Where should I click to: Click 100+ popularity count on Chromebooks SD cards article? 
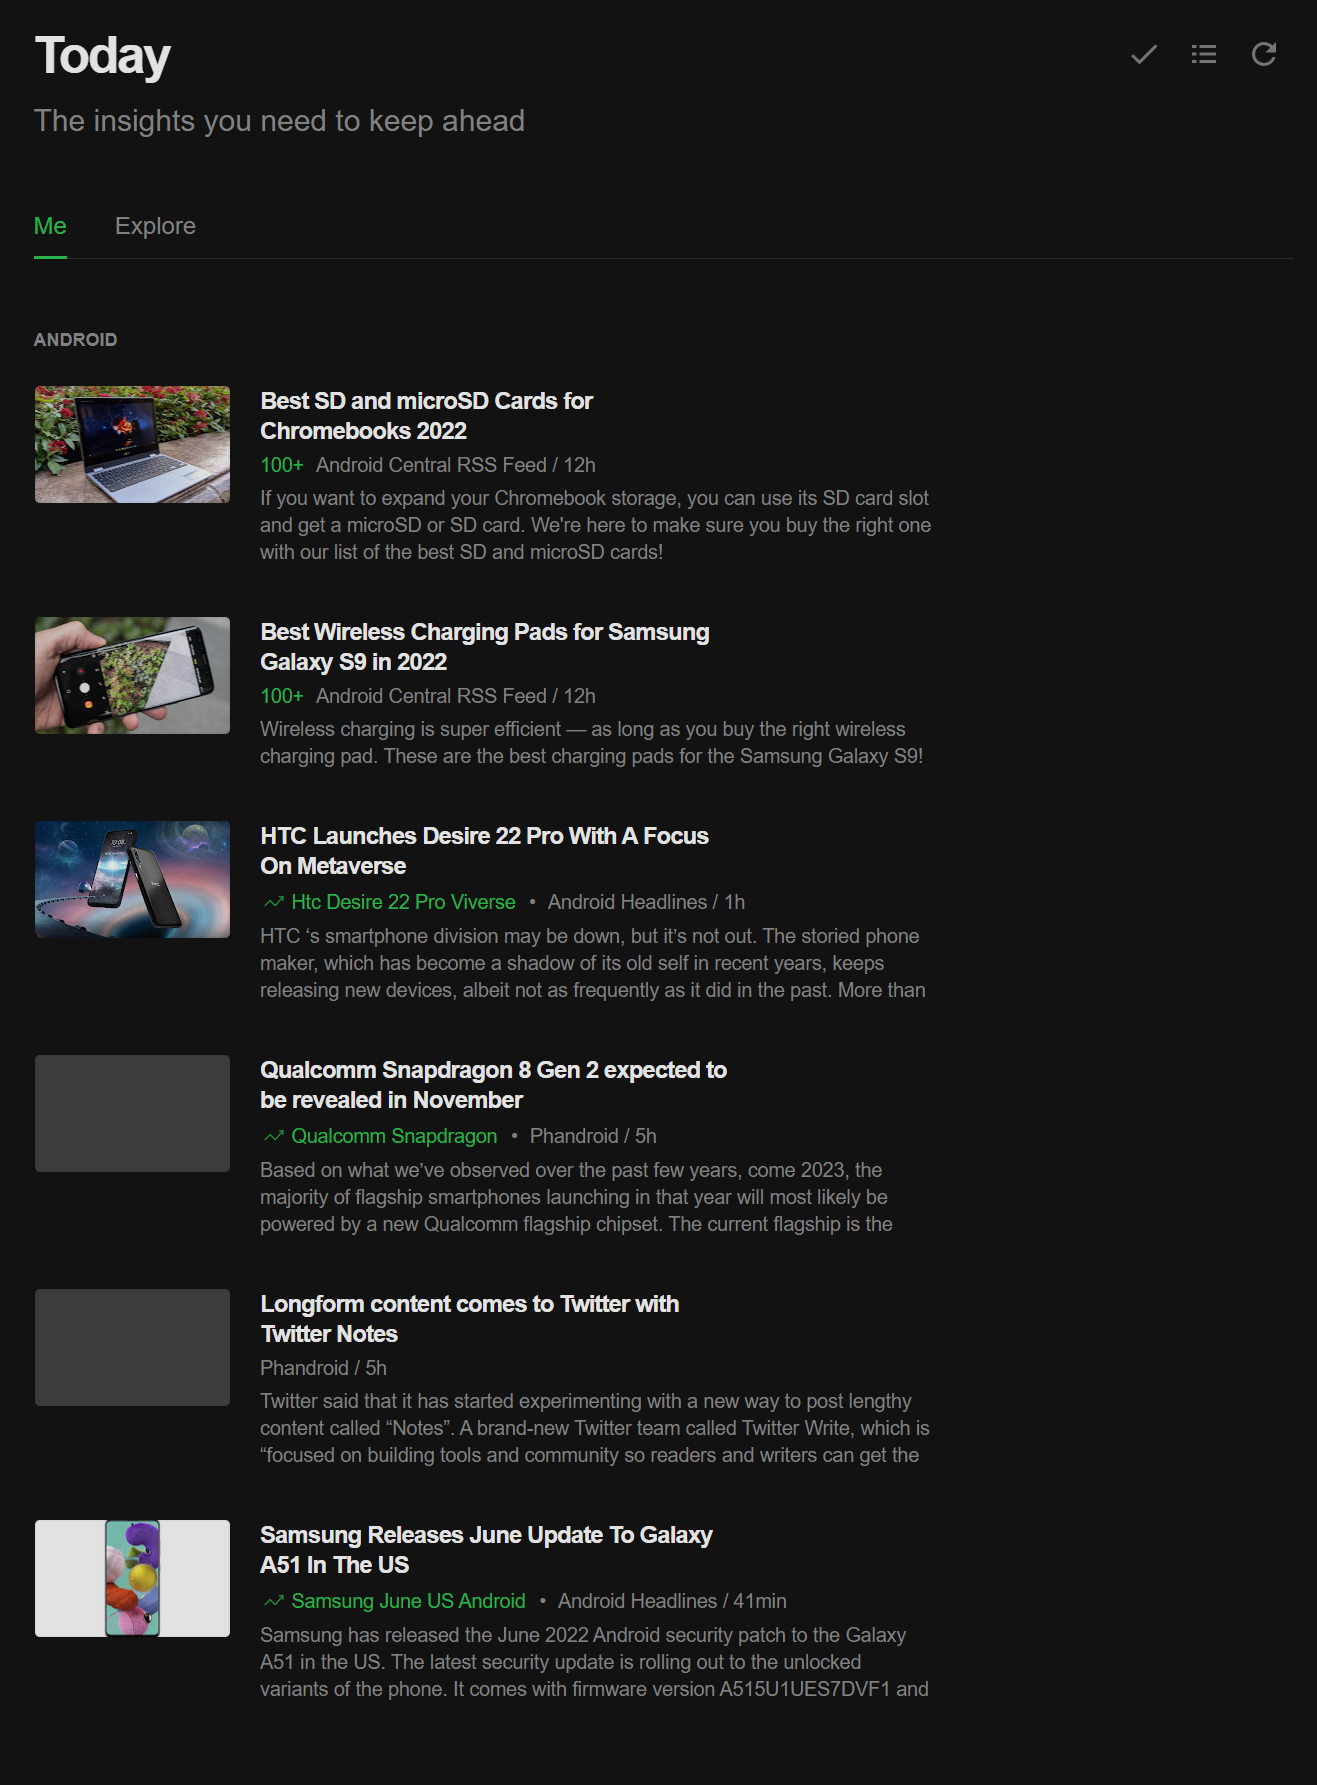pyautogui.click(x=281, y=465)
